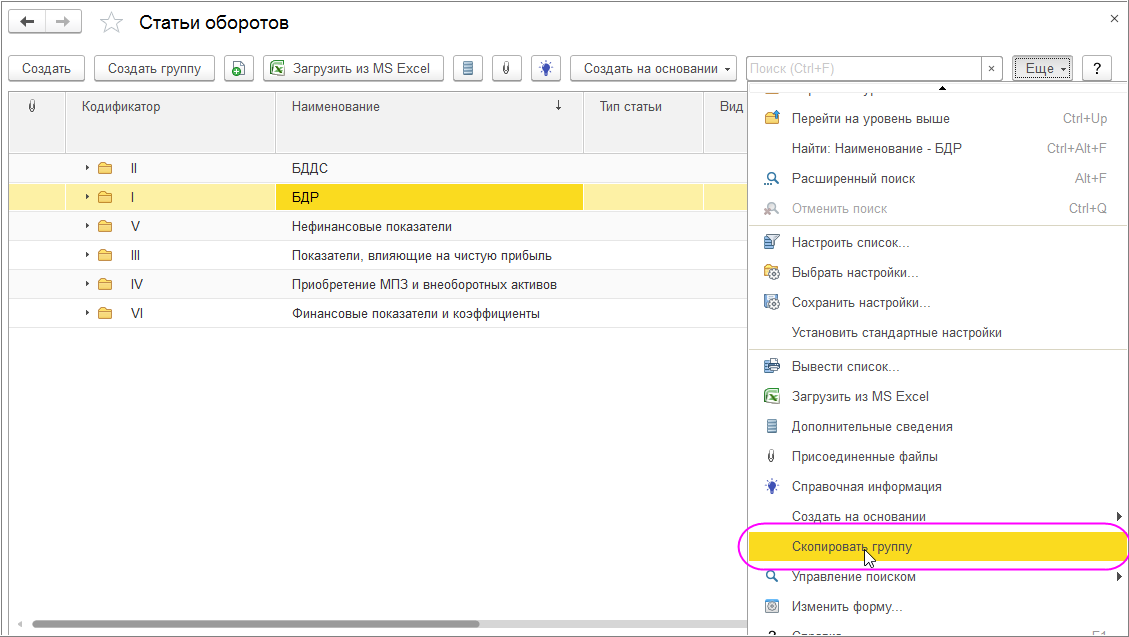
Task: Choose Сохранить настройки... menu item
Action: coord(937,302)
